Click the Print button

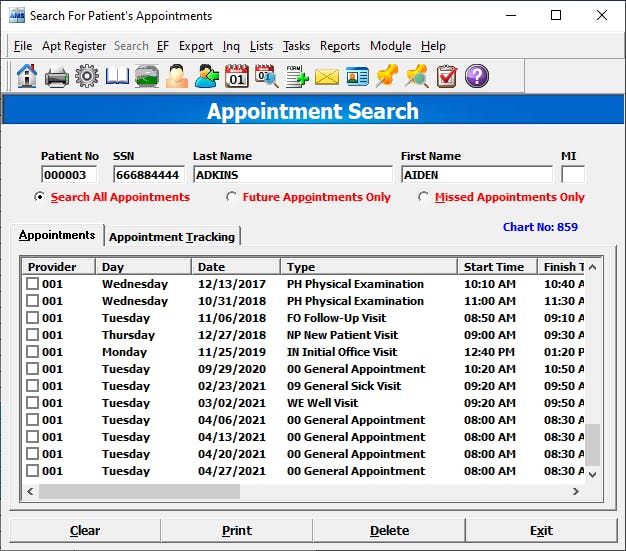[x=237, y=530]
